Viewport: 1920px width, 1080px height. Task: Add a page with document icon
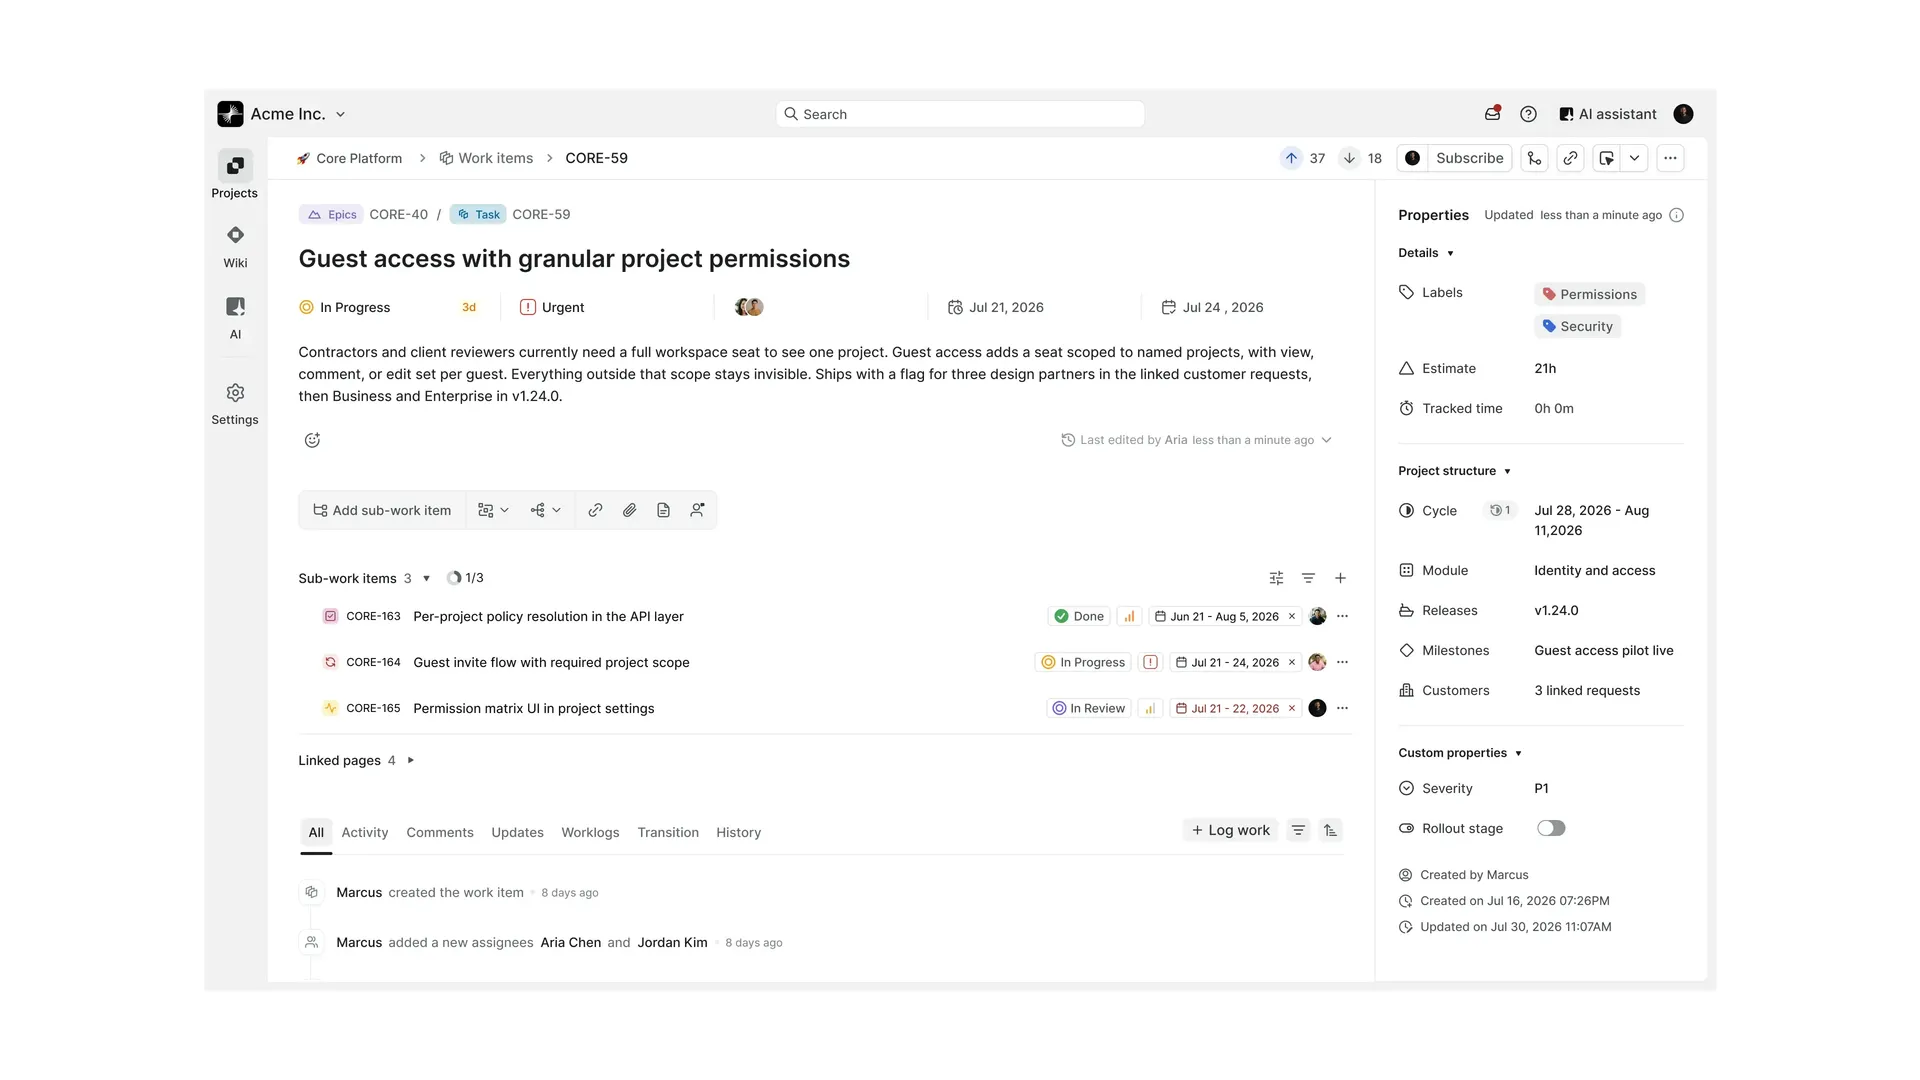663,510
